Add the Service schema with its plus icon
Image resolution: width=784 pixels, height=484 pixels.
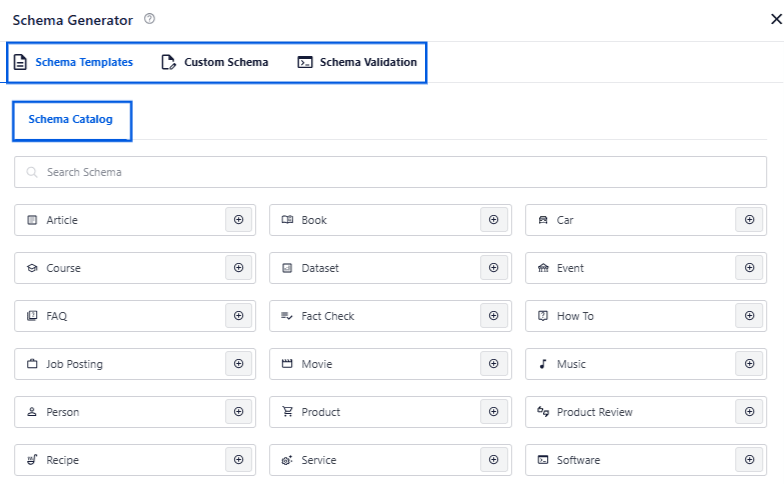[x=494, y=460]
